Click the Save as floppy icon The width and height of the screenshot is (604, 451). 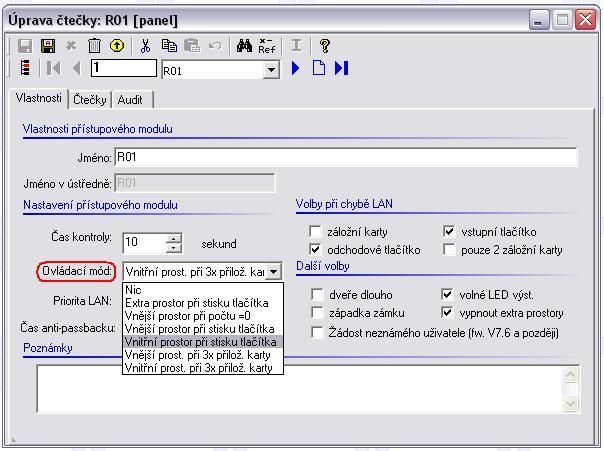45,46
